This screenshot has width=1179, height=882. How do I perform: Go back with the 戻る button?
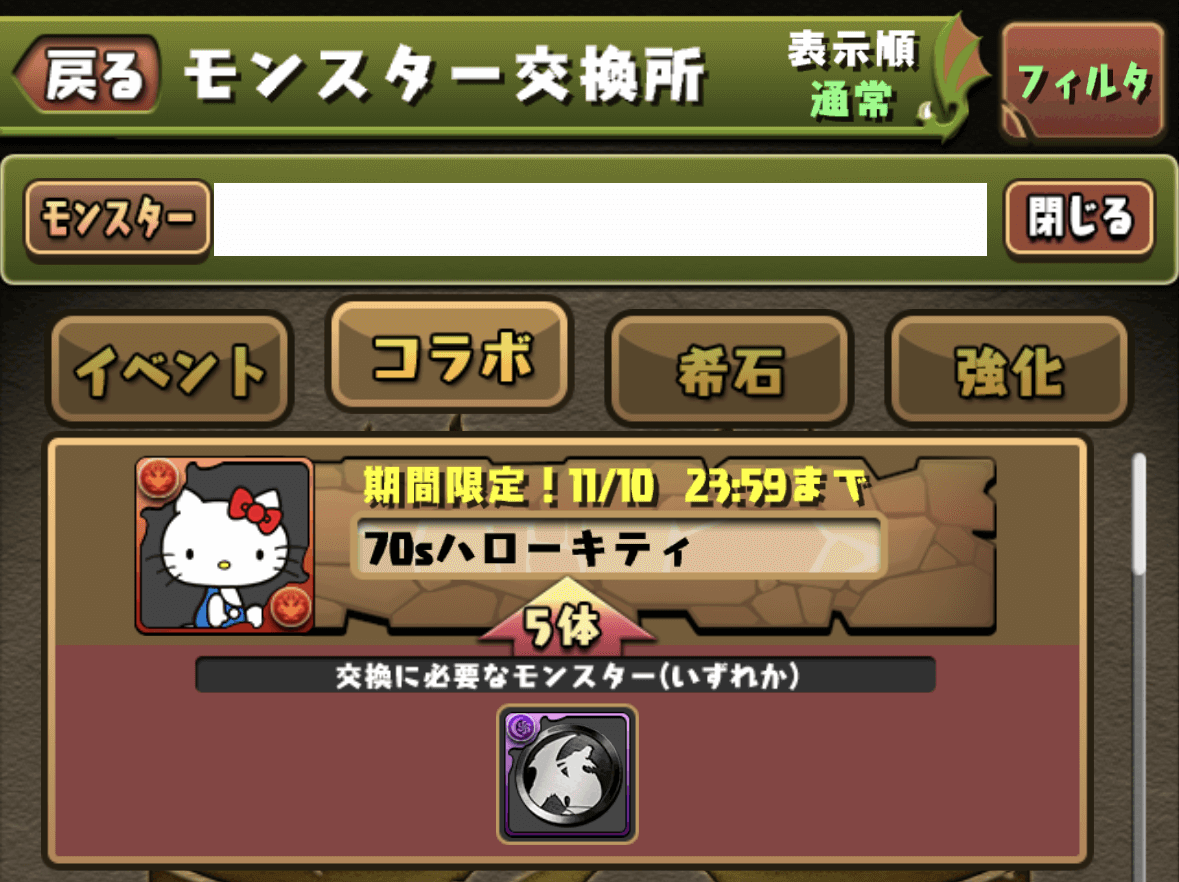(x=87, y=74)
